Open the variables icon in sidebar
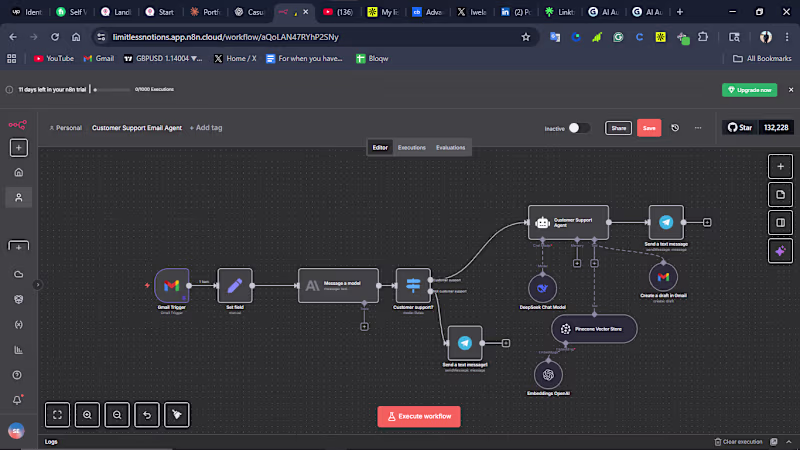Screen dimensions: 800x450 (19, 324)
